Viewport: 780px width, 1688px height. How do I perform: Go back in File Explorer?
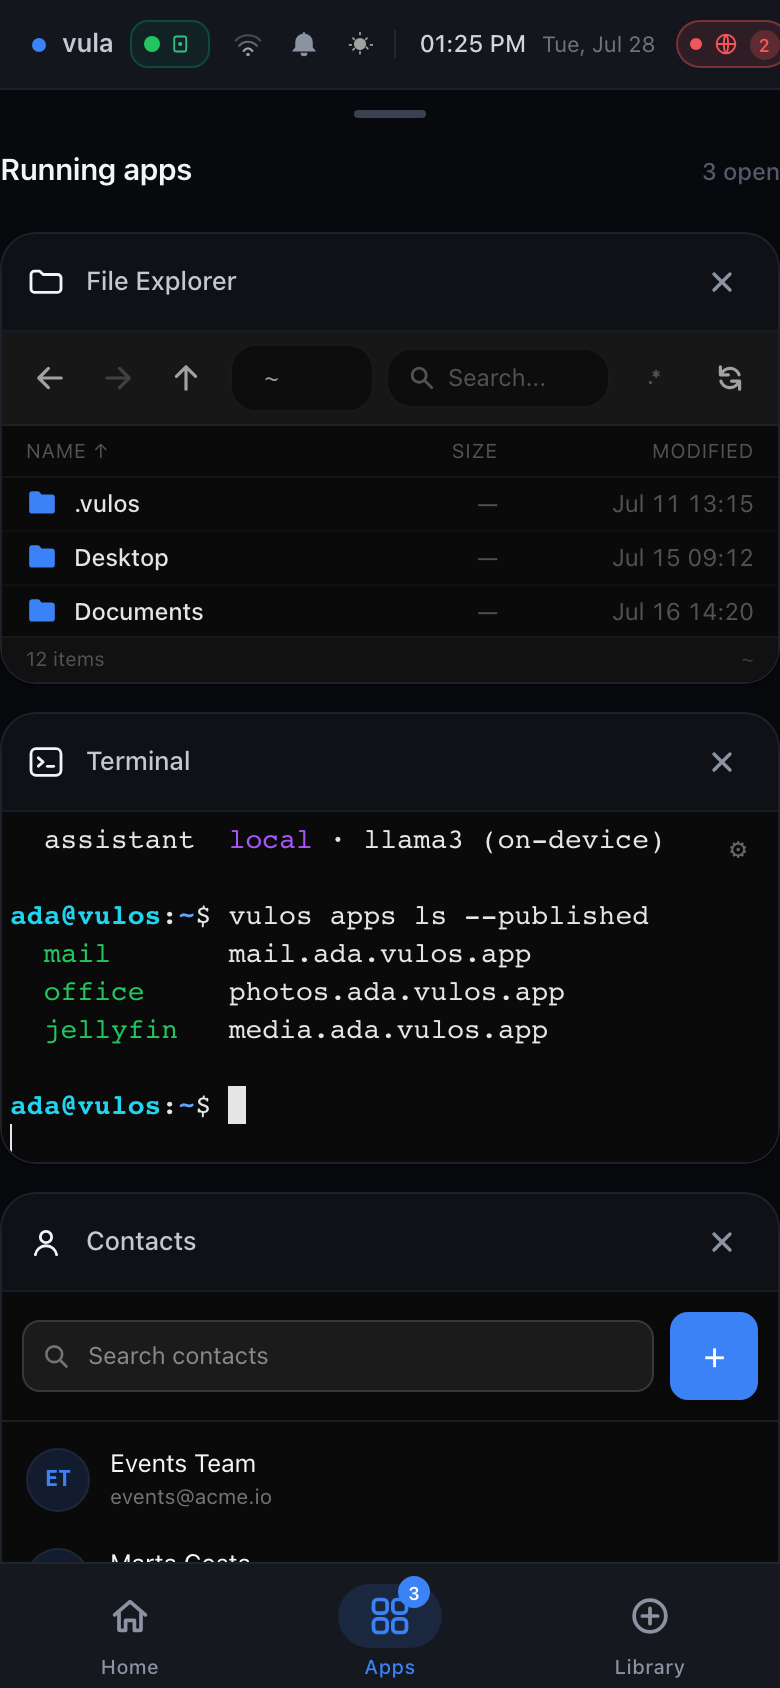50,378
